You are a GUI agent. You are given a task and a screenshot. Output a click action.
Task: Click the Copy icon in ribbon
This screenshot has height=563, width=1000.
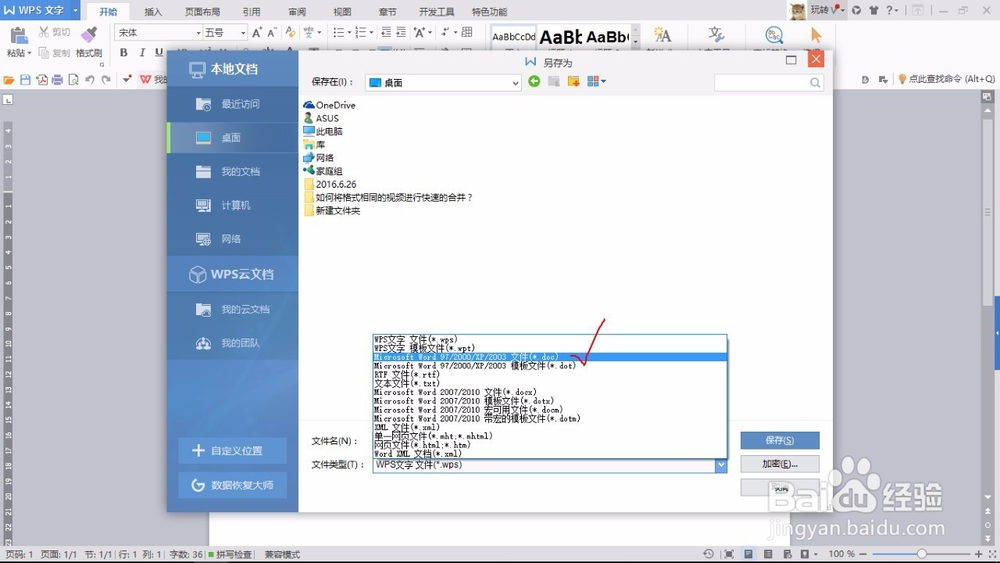(x=44, y=53)
